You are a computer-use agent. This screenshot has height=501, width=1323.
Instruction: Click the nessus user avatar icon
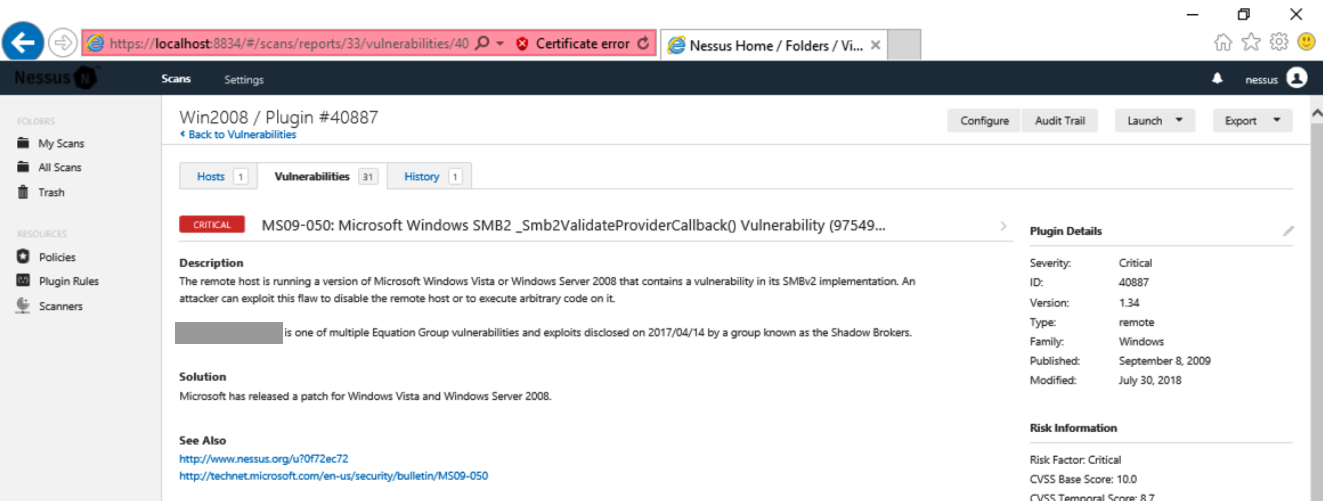click(1297, 78)
